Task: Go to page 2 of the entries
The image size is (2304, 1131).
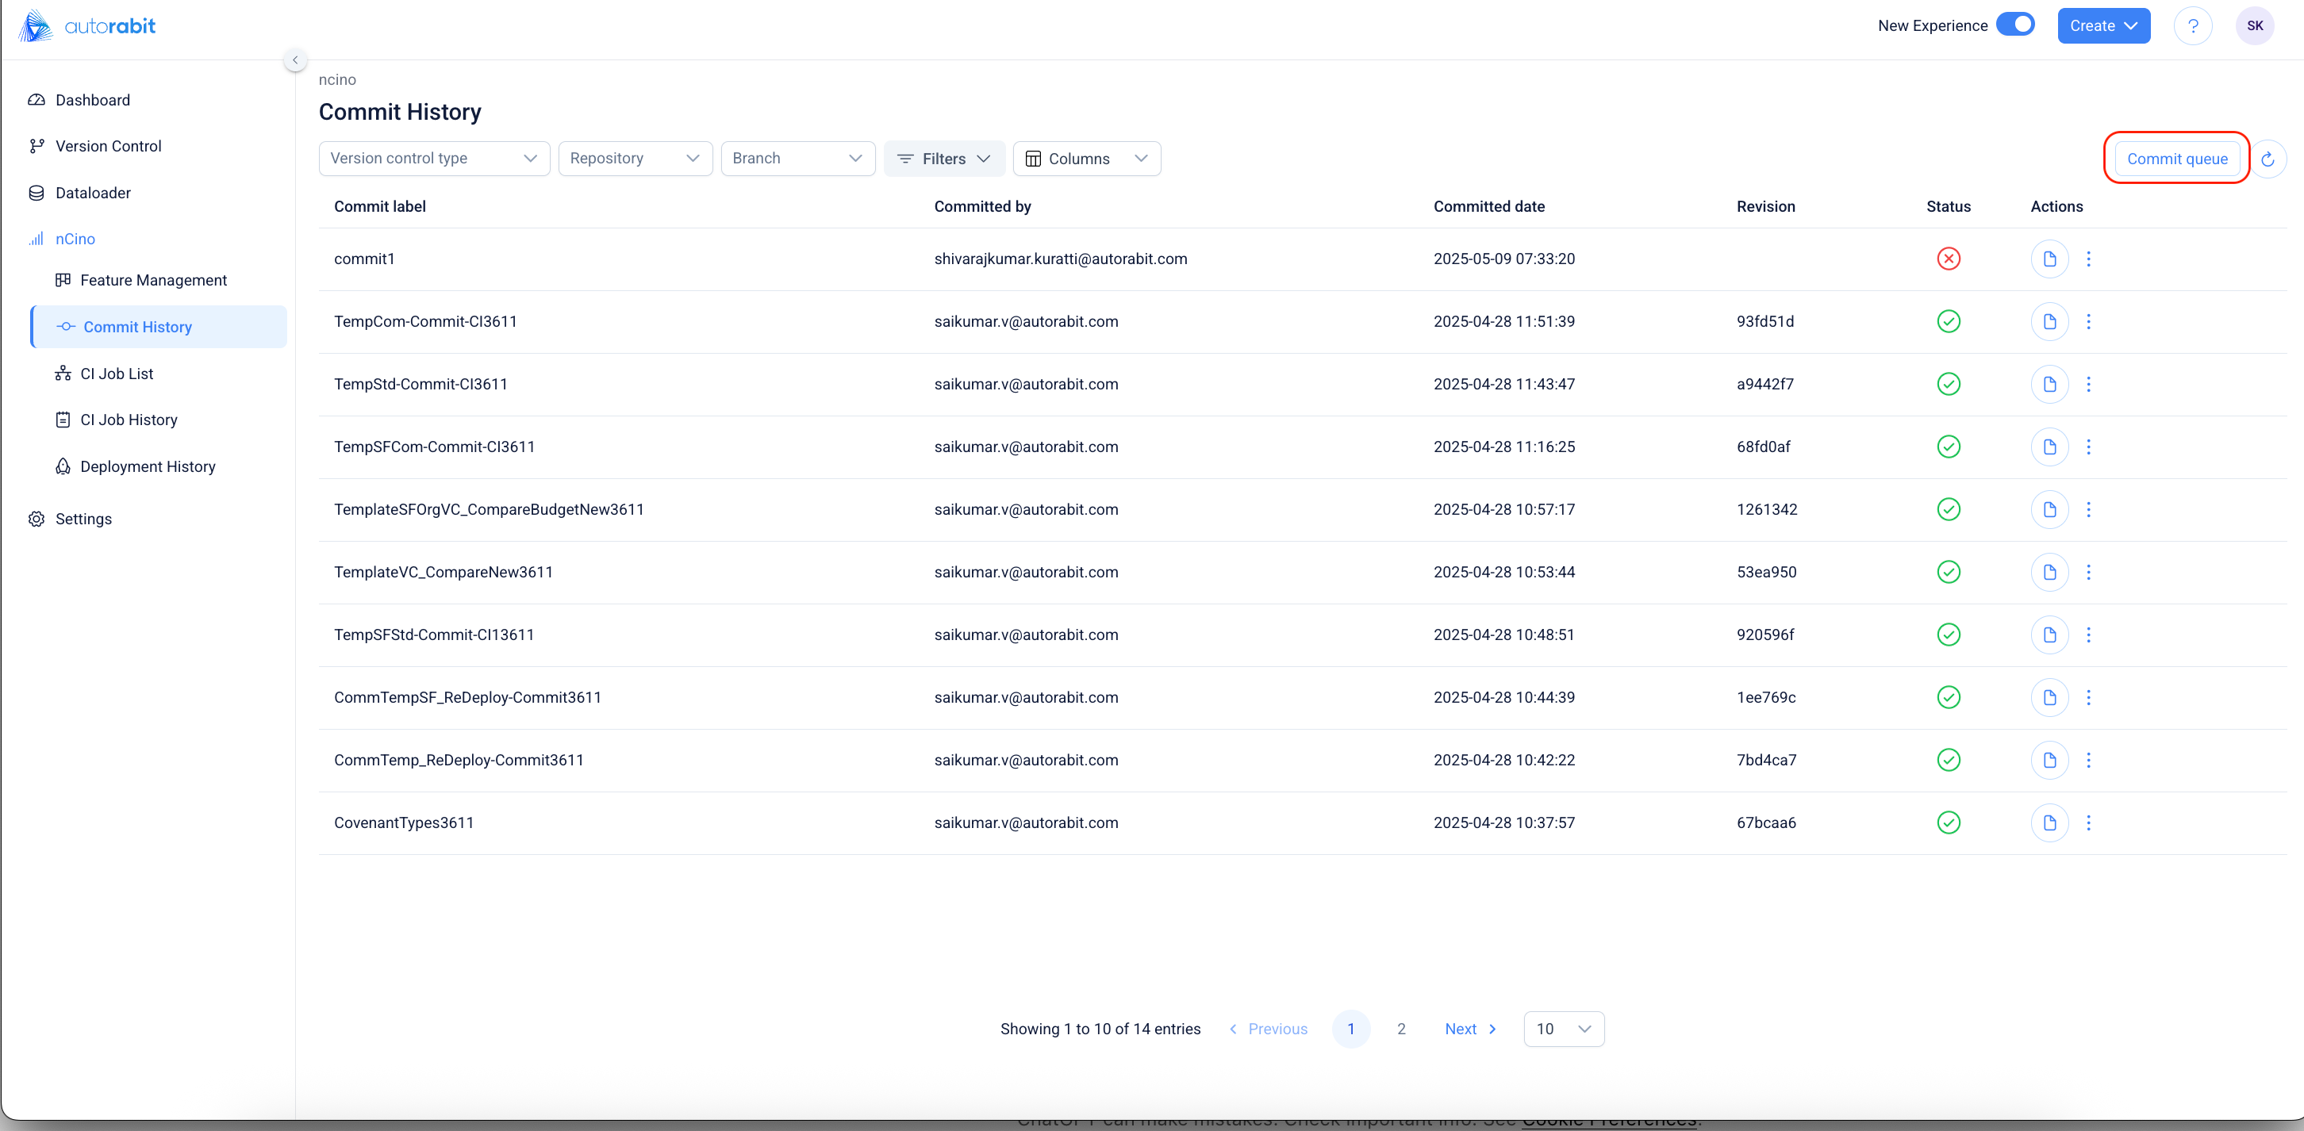Action: pos(1401,1029)
